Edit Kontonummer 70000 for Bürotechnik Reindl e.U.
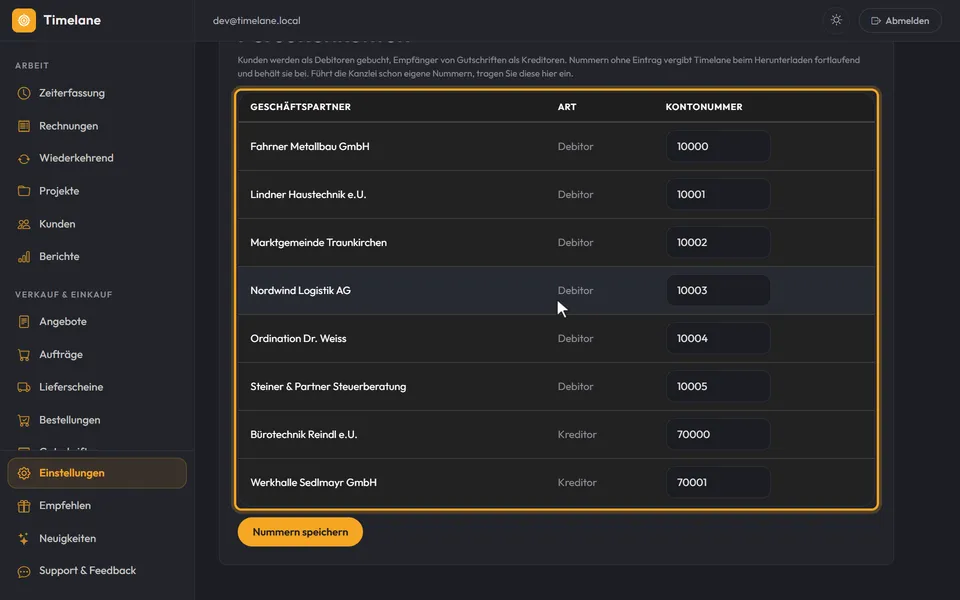The width and height of the screenshot is (960, 600). click(x=718, y=435)
